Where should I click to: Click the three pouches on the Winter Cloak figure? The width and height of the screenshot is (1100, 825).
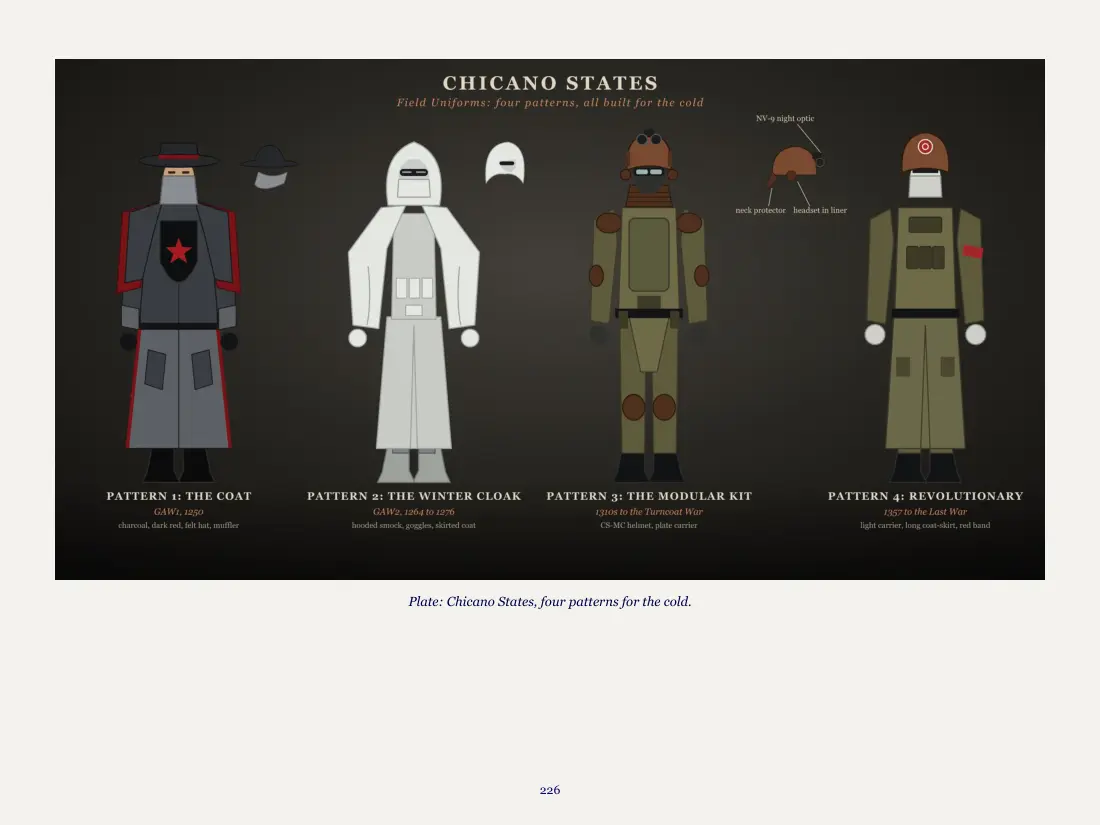tap(414, 288)
